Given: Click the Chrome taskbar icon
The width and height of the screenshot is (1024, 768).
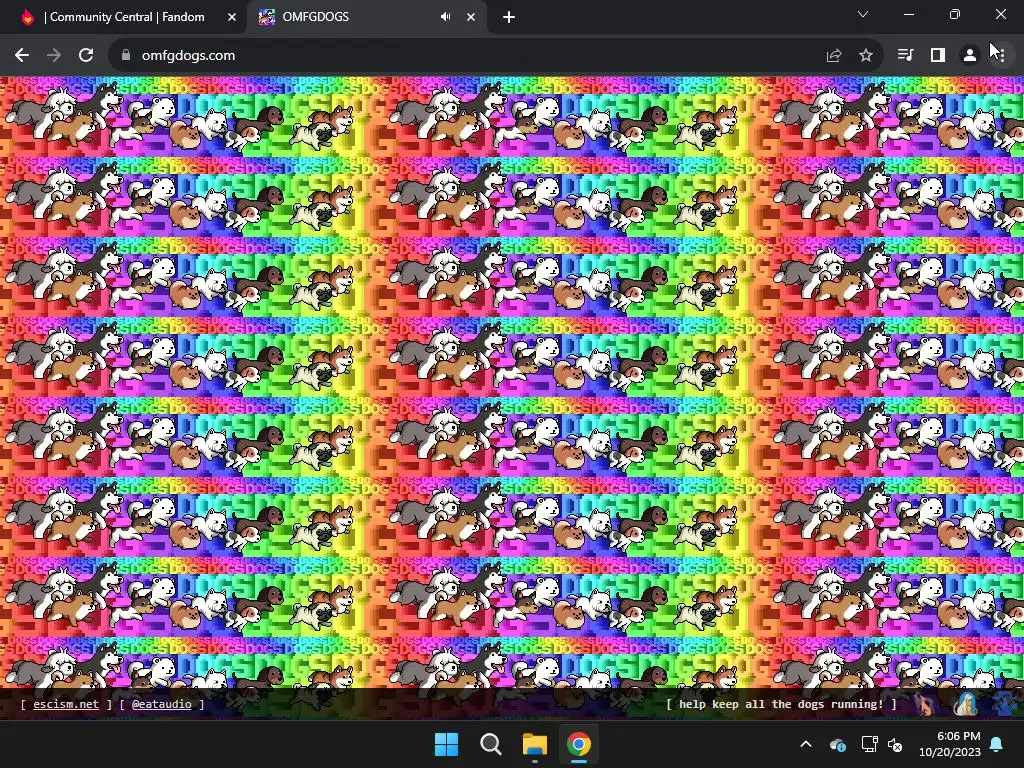Looking at the screenshot, I should [579, 744].
